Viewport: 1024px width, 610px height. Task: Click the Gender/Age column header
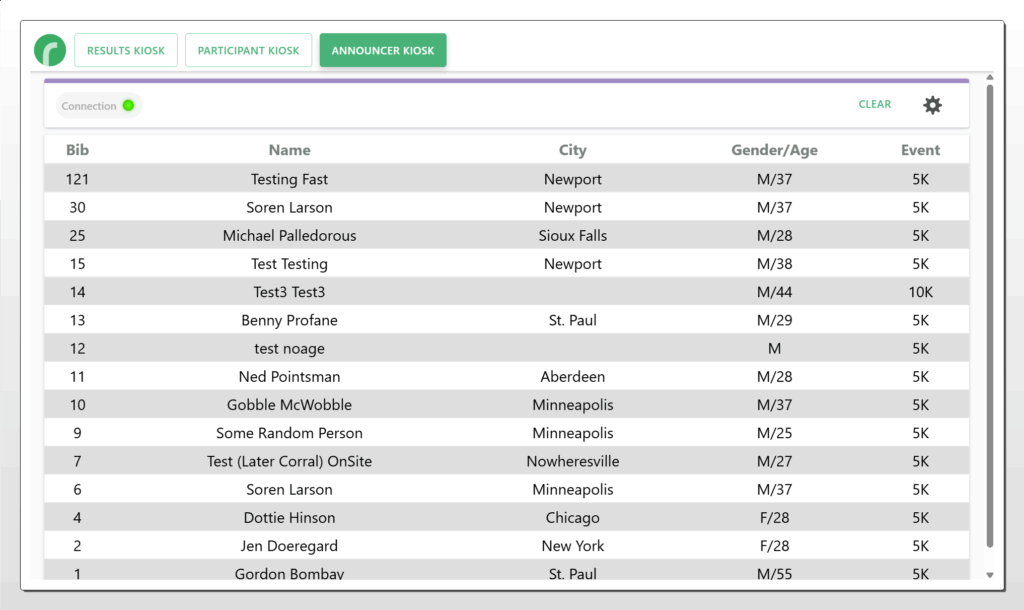pyautogui.click(x=774, y=150)
